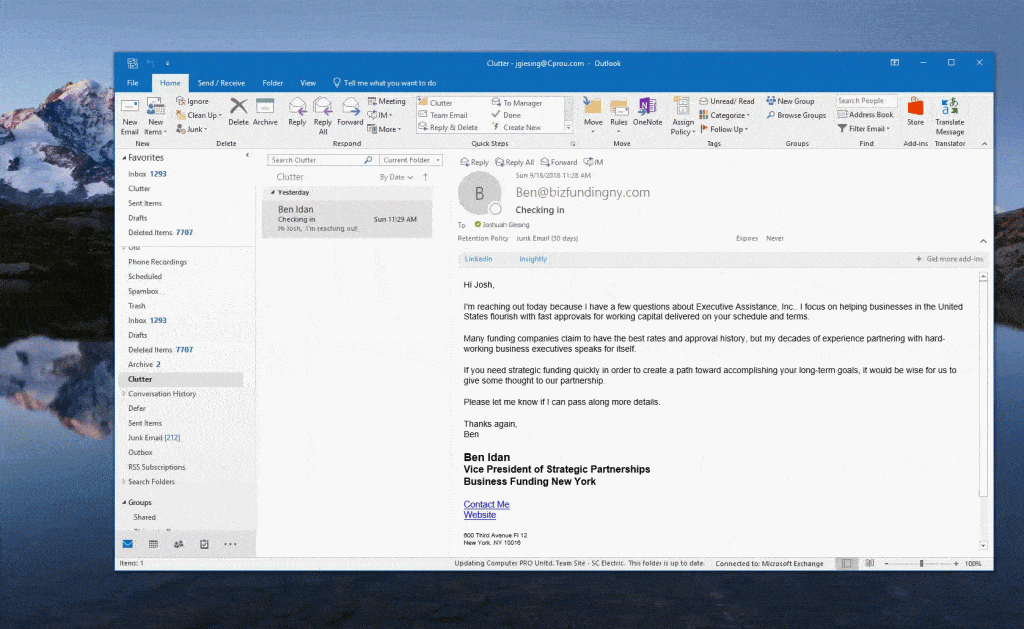Screen dimensions: 1024x629
Task: Open the Rules icon
Action: point(618,106)
